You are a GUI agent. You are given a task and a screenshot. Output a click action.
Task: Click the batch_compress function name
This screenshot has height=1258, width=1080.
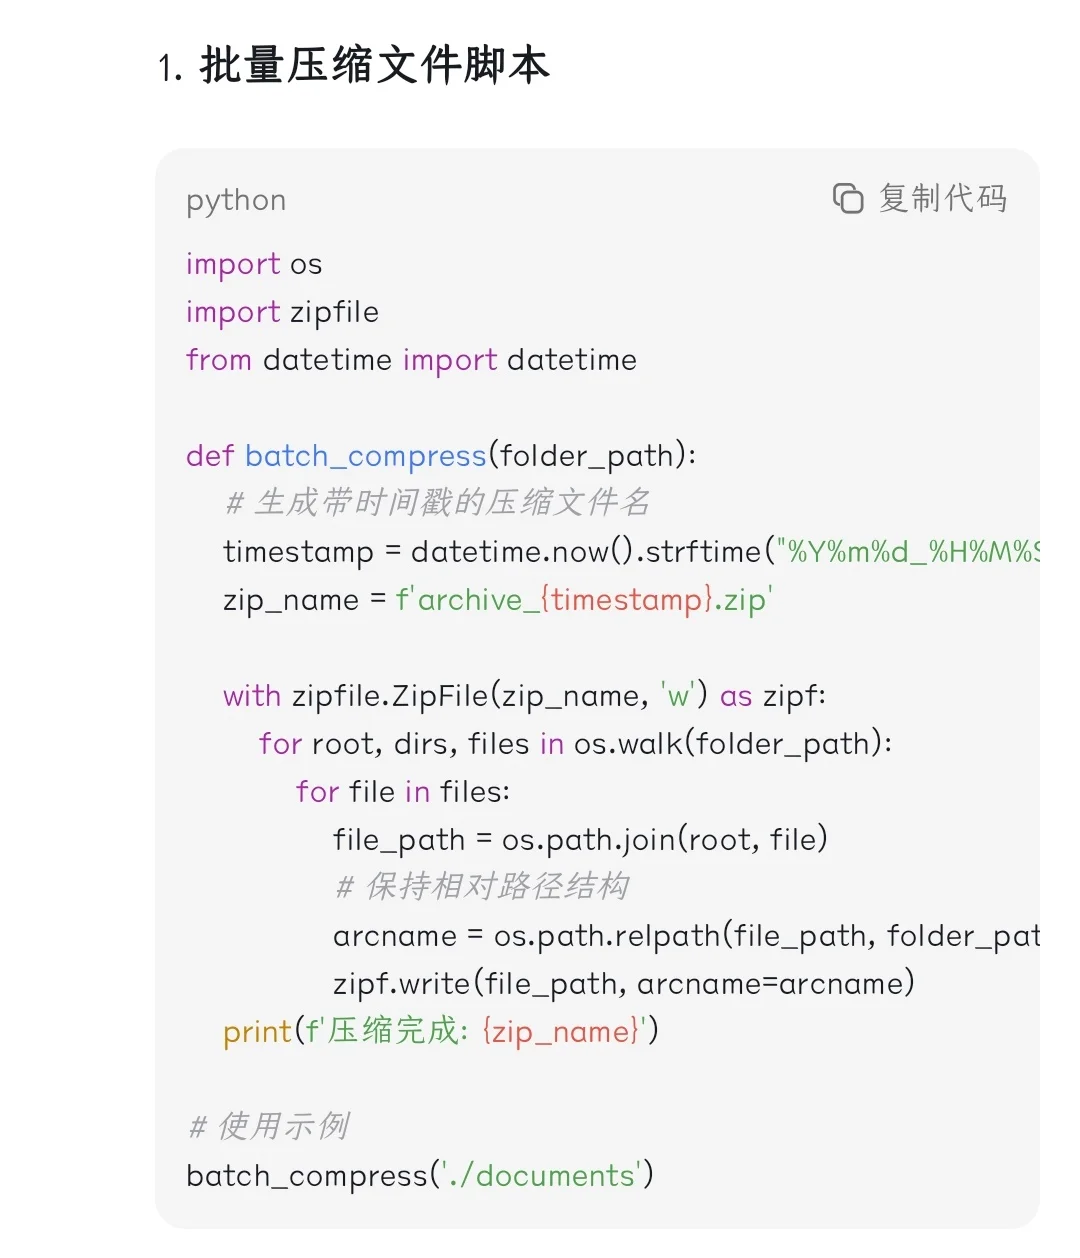pos(365,456)
